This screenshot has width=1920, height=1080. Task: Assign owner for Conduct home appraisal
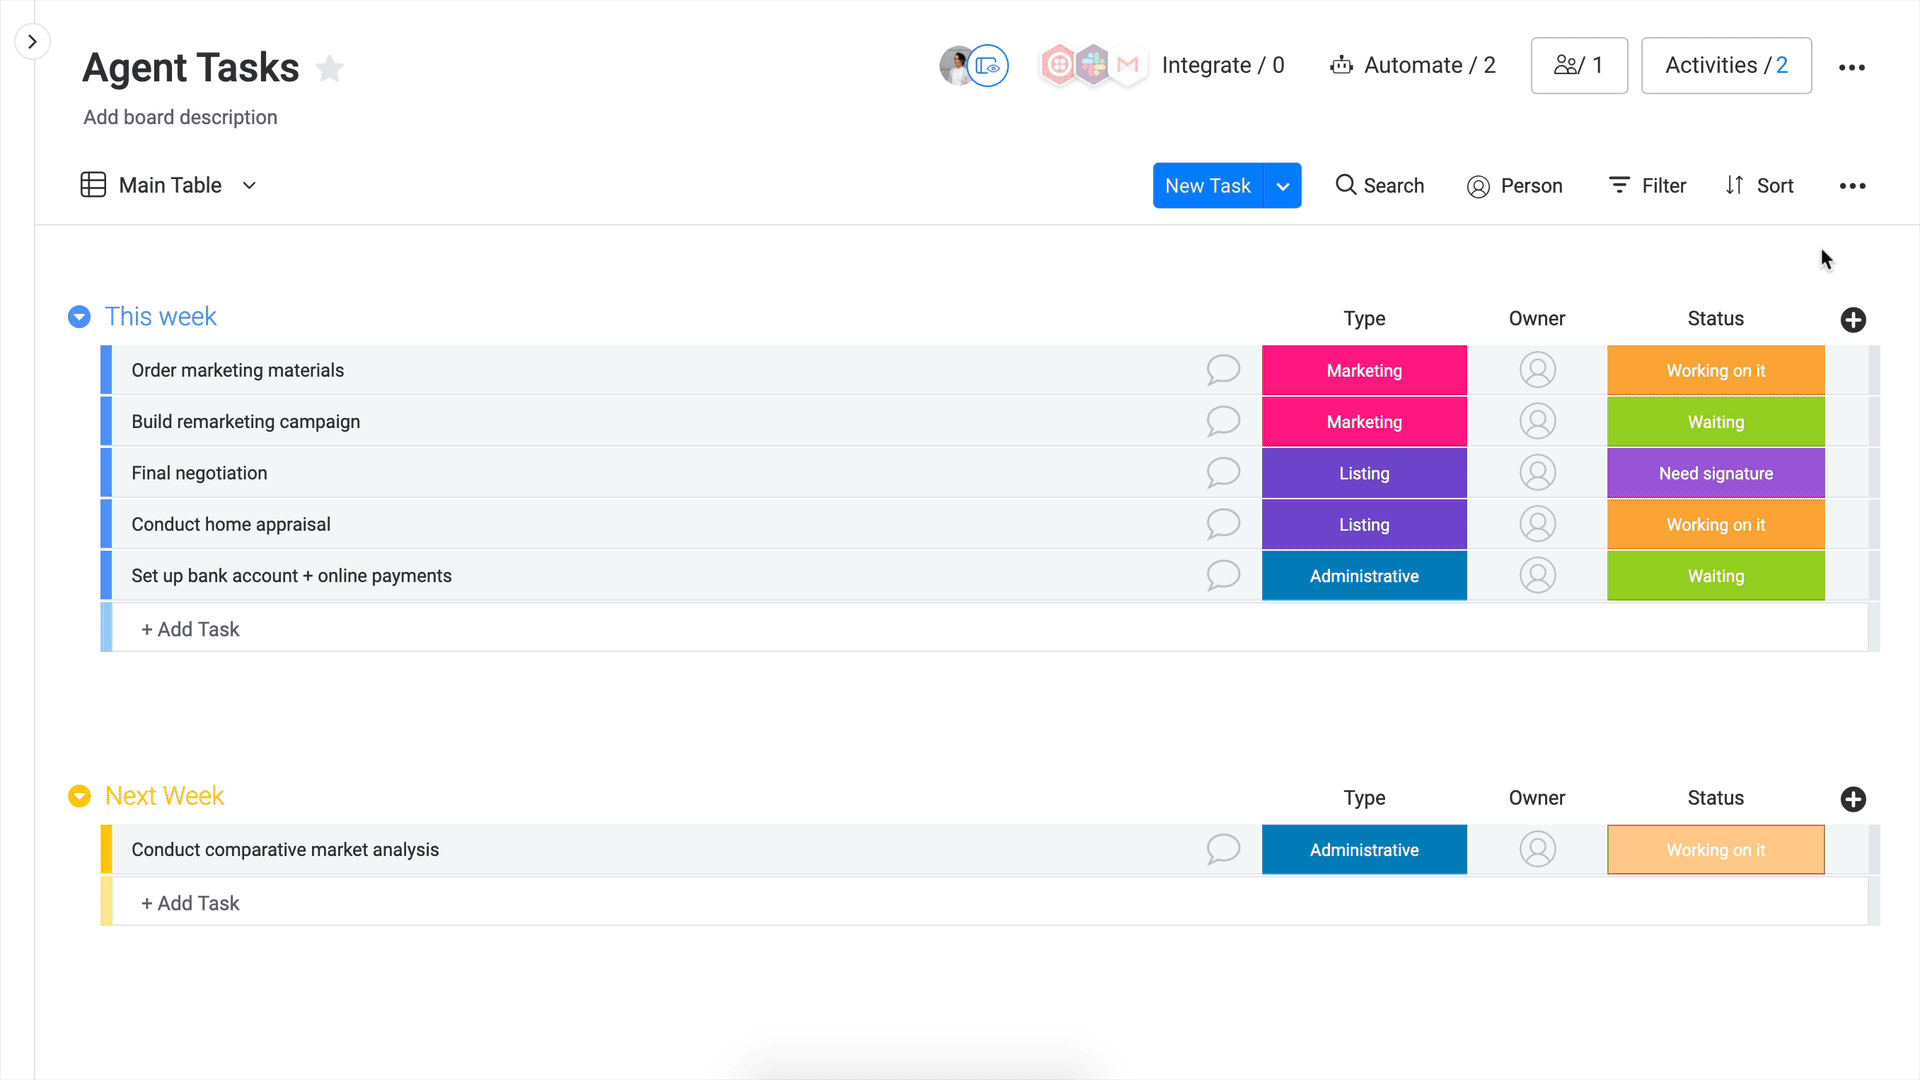coord(1537,524)
